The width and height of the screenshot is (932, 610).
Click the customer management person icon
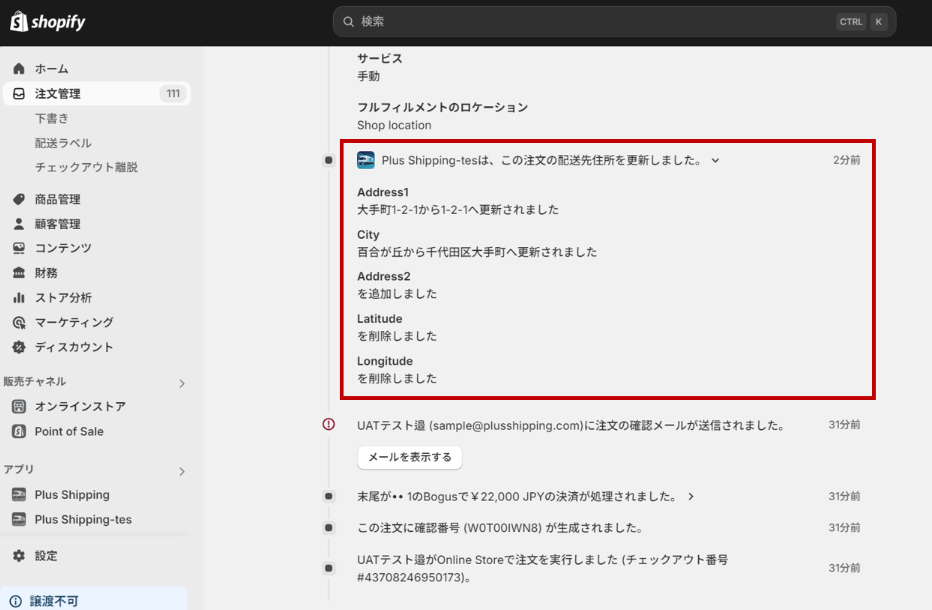click(x=18, y=224)
